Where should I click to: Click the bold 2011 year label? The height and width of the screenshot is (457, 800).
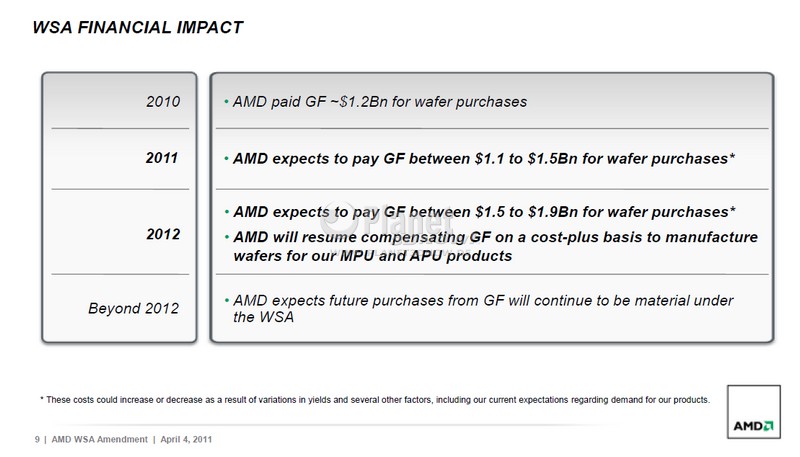click(162, 157)
